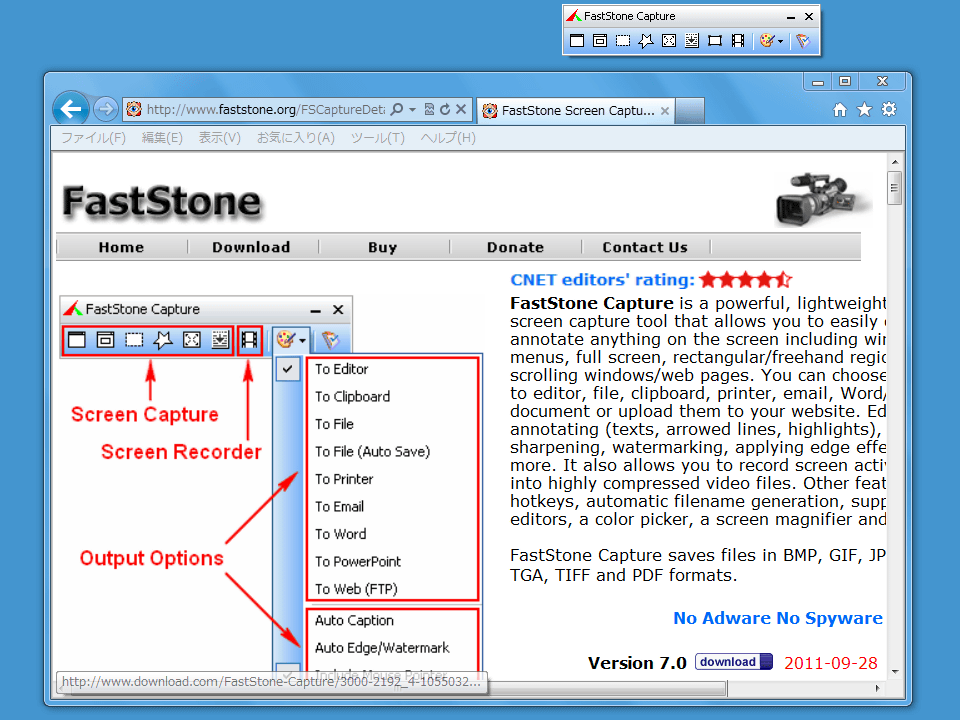Open Favorites with the star icon

[x=864, y=110]
